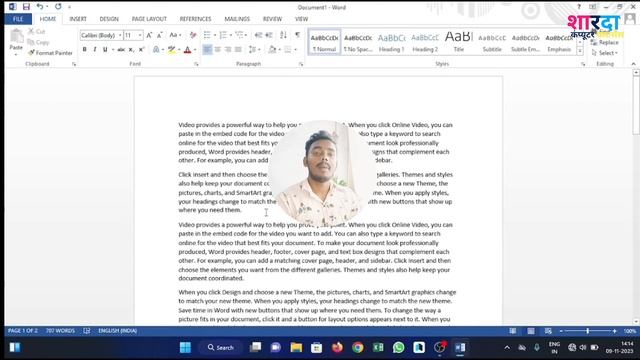Increase font size with Grow Font icon
640x360 pixels.
point(149,35)
